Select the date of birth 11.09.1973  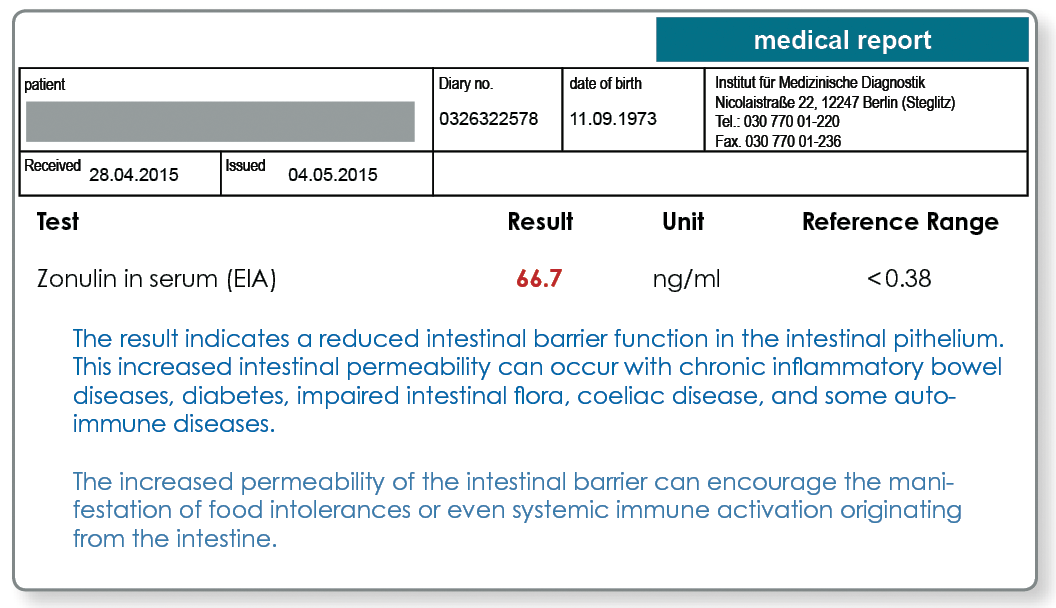(613, 119)
